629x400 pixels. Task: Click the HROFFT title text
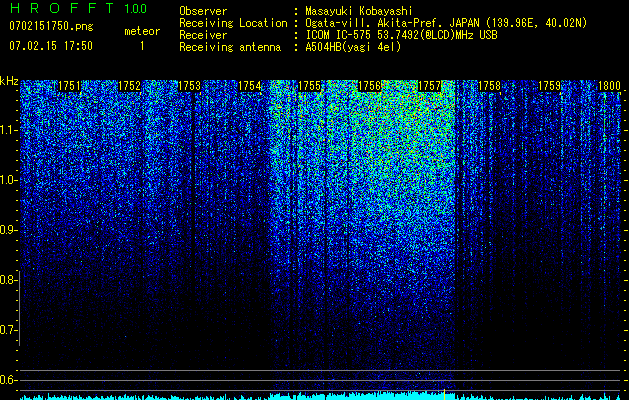(x=63, y=8)
